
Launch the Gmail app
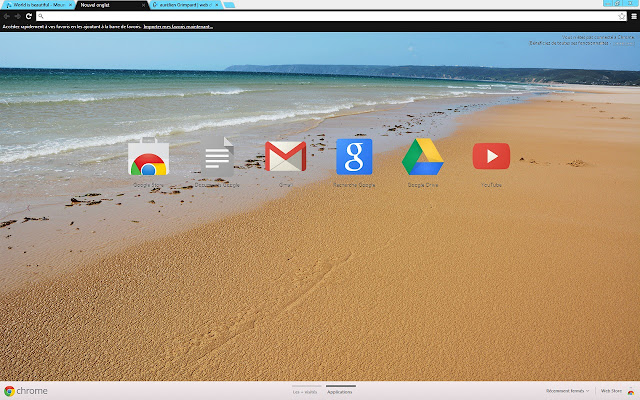pyautogui.click(x=285, y=156)
